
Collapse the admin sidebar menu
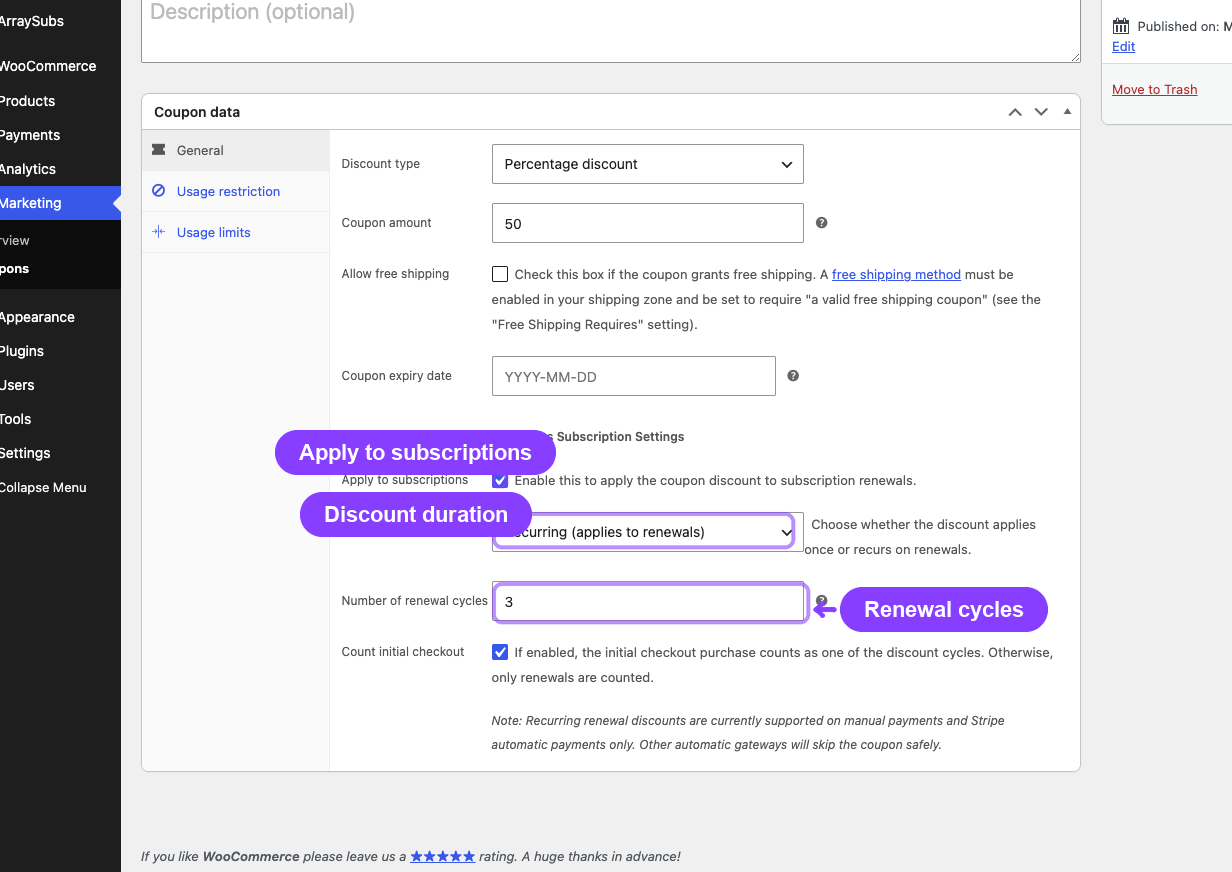[60, 487]
